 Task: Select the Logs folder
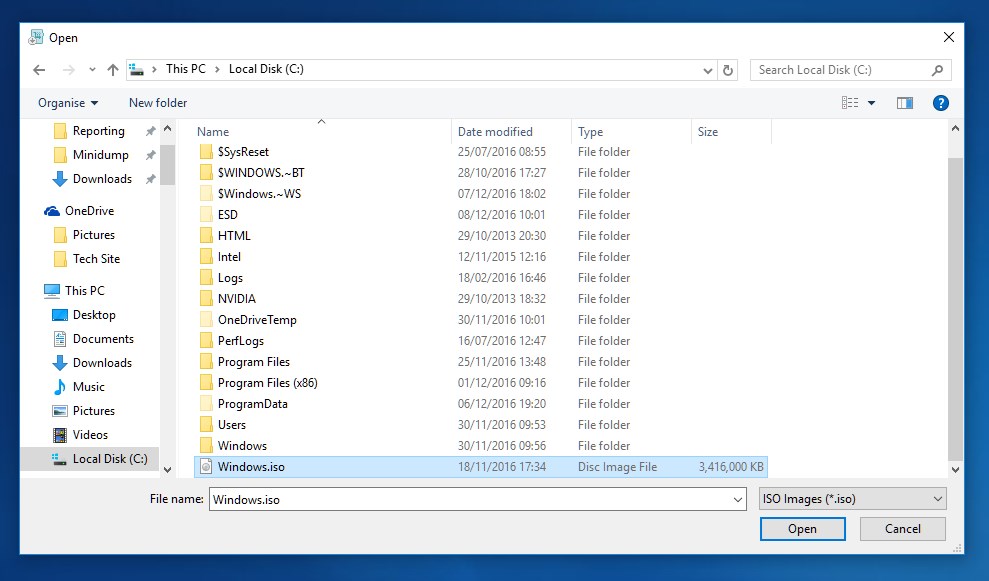(x=230, y=278)
